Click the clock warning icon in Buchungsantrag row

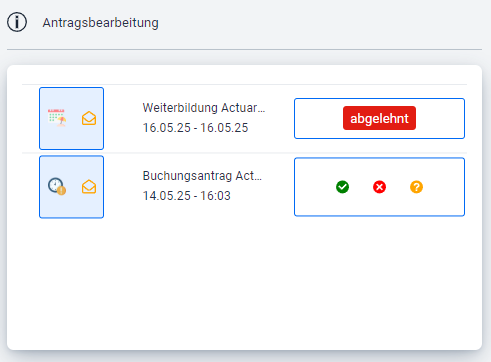(57, 186)
